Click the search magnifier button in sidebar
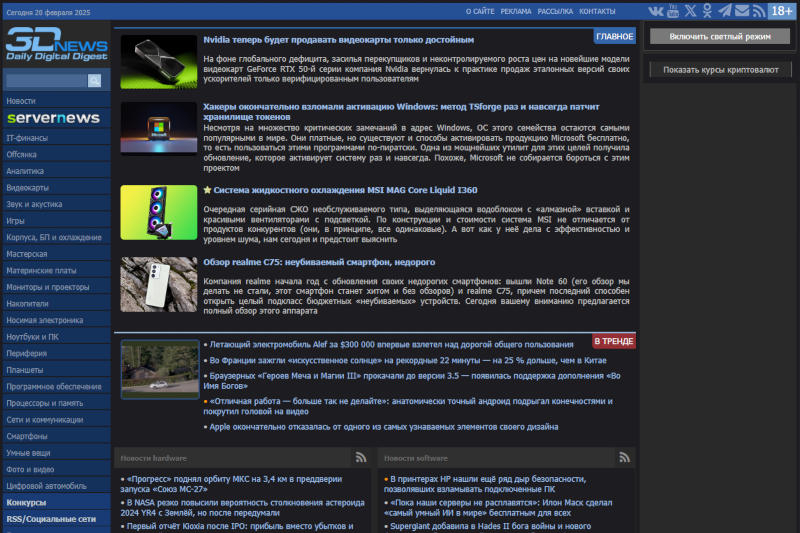The width and height of the screenshot is (800, 533). pos(94,81)
